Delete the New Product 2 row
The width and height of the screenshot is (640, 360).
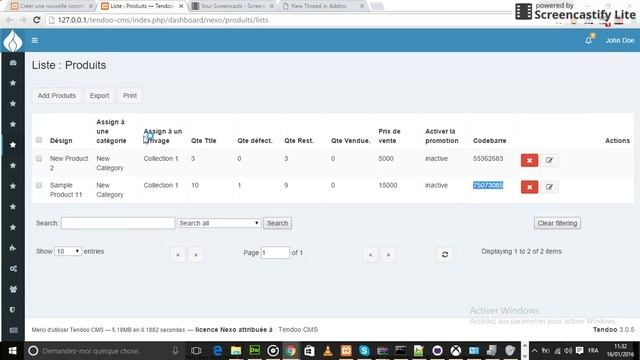529,160
